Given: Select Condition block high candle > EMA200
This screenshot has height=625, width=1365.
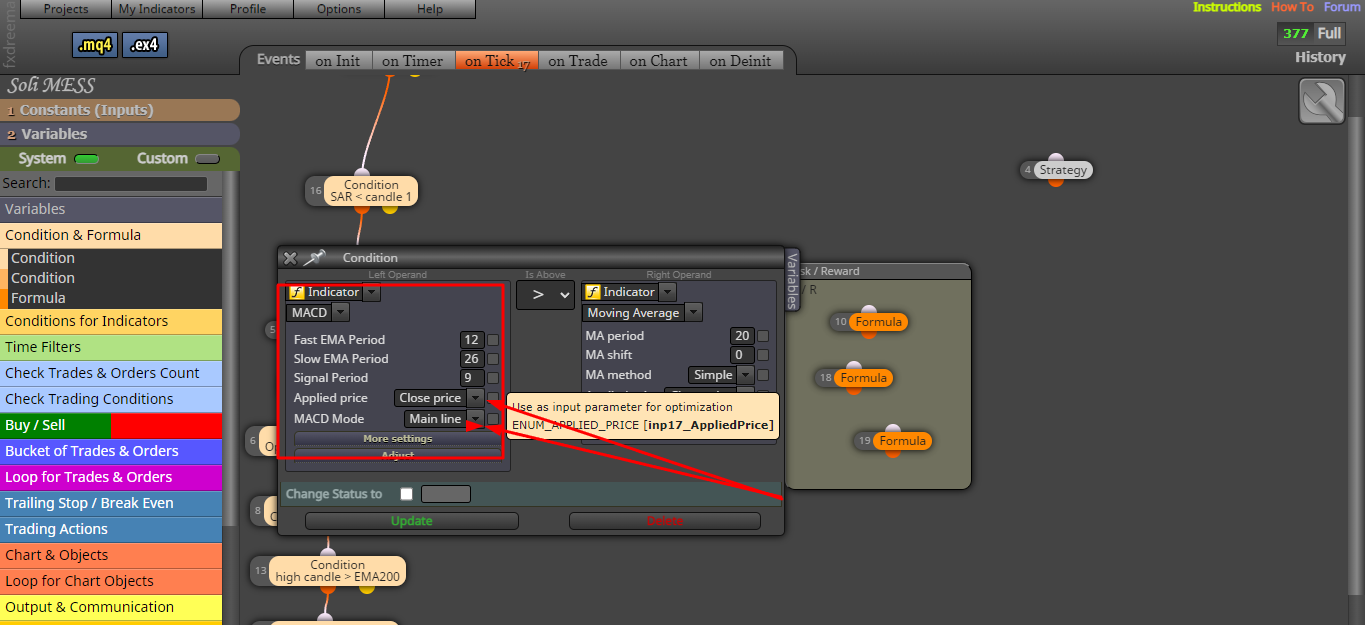Looking at the screenshot, I should coord(338,571).
